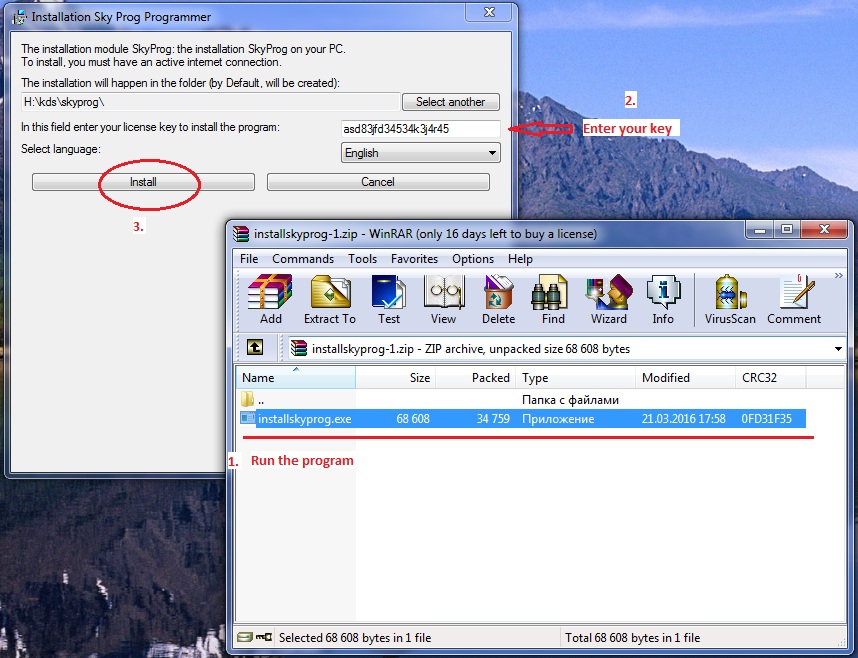Click the toolbar overflow chevron in WinRAR
Screen dimensions: 858x658
839,275
